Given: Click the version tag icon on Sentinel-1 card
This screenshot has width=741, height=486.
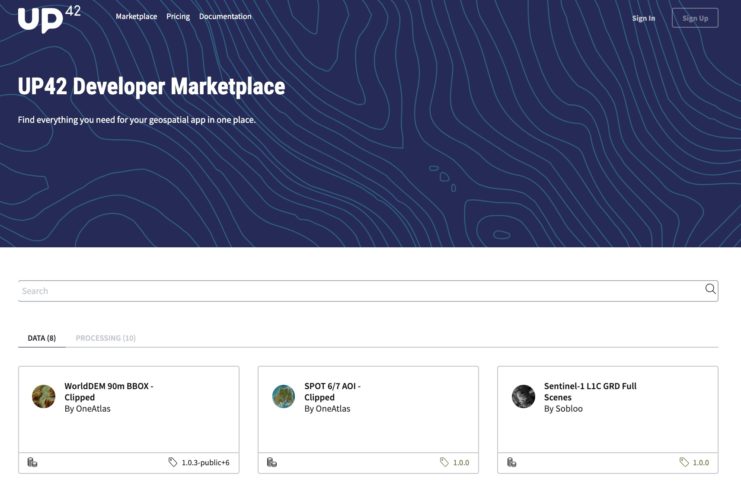Looking at the screenshot, I should (x=684, y=462).
